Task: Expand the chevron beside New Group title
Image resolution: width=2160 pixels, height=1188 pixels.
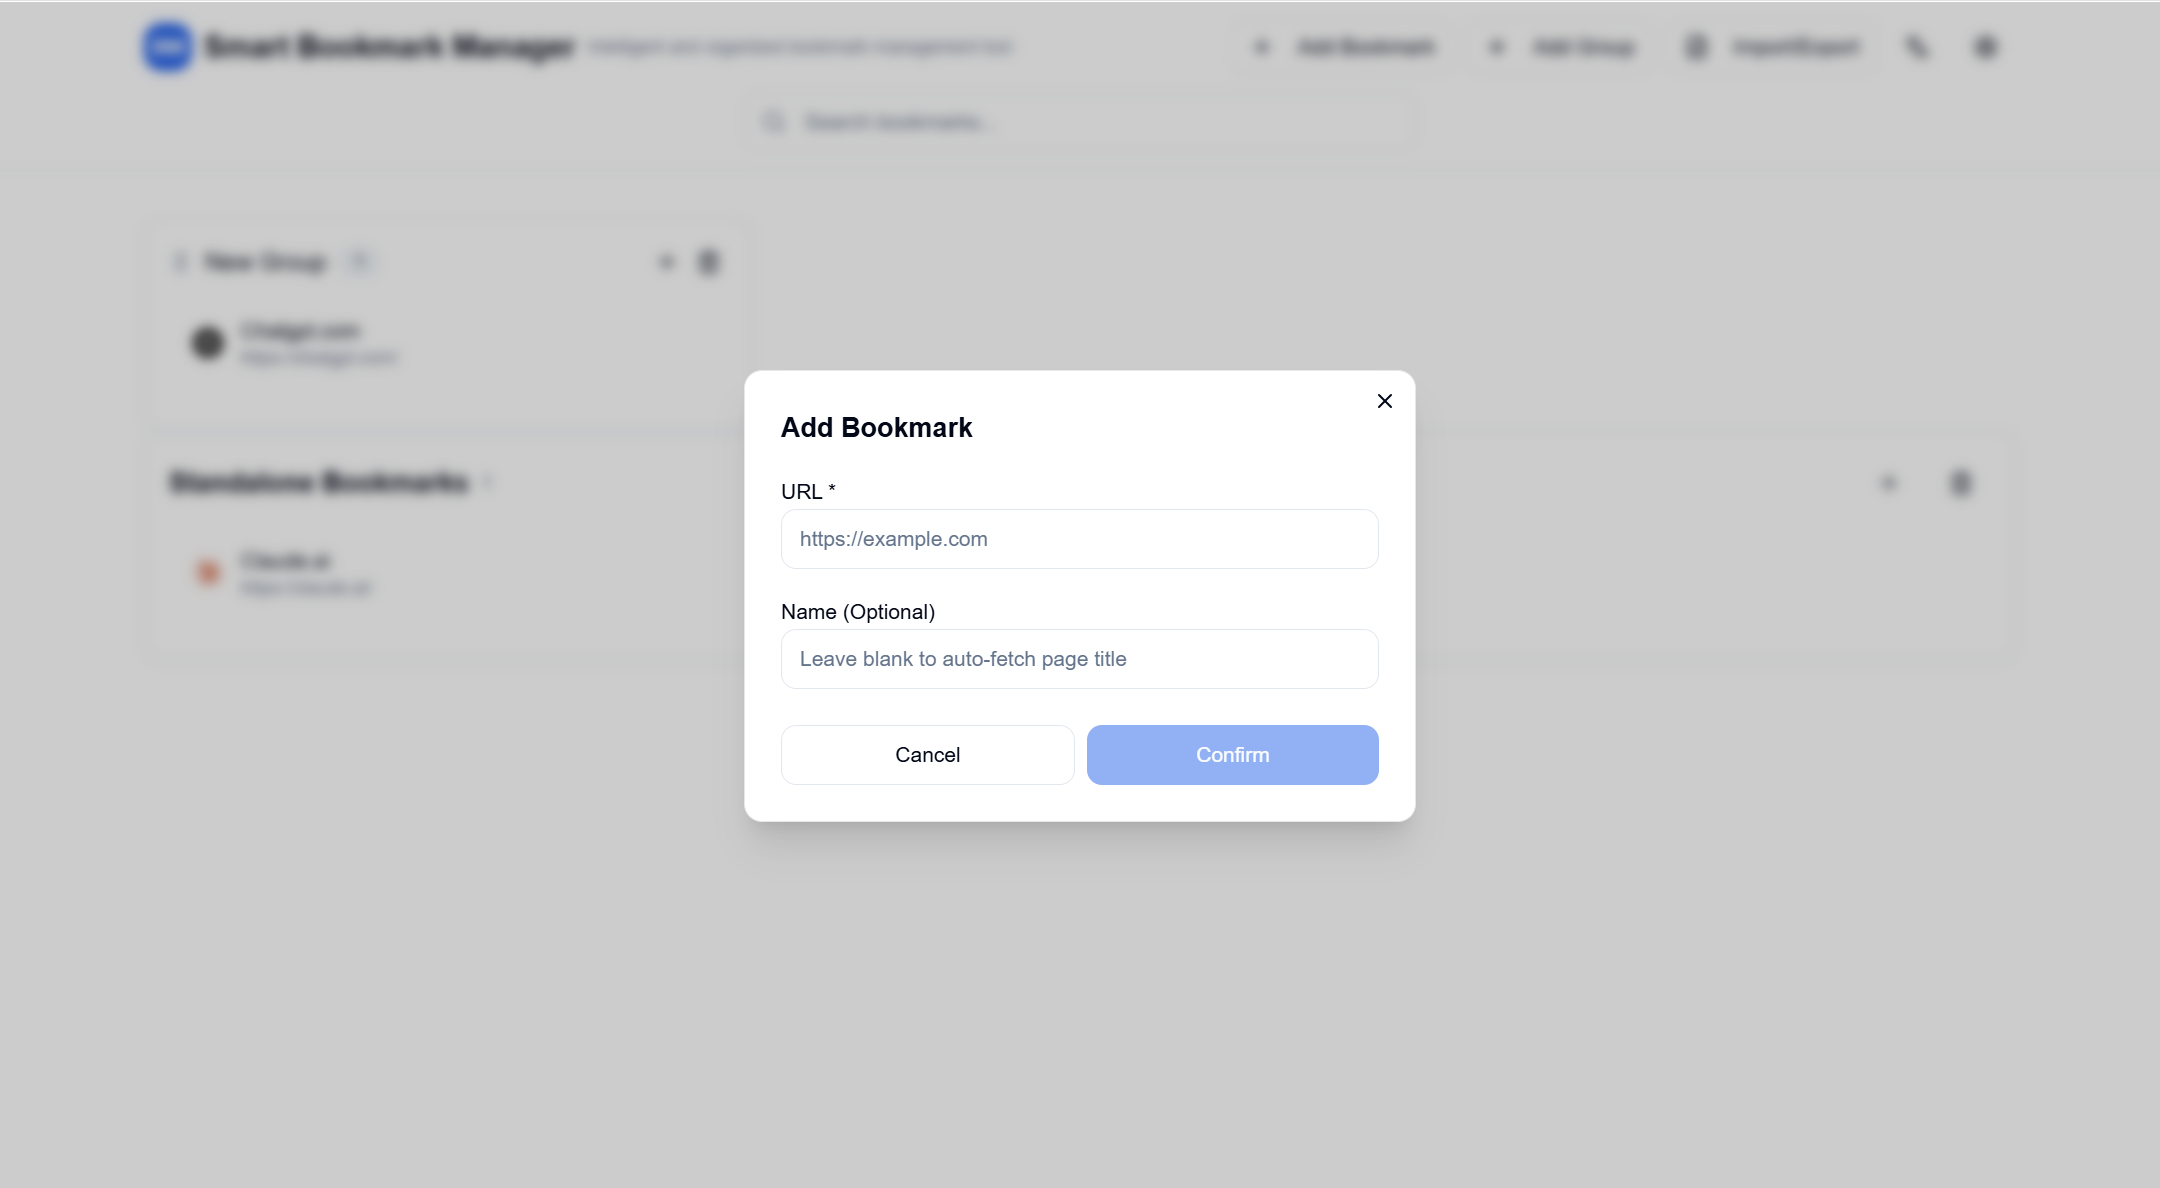Action: [181, 261]
